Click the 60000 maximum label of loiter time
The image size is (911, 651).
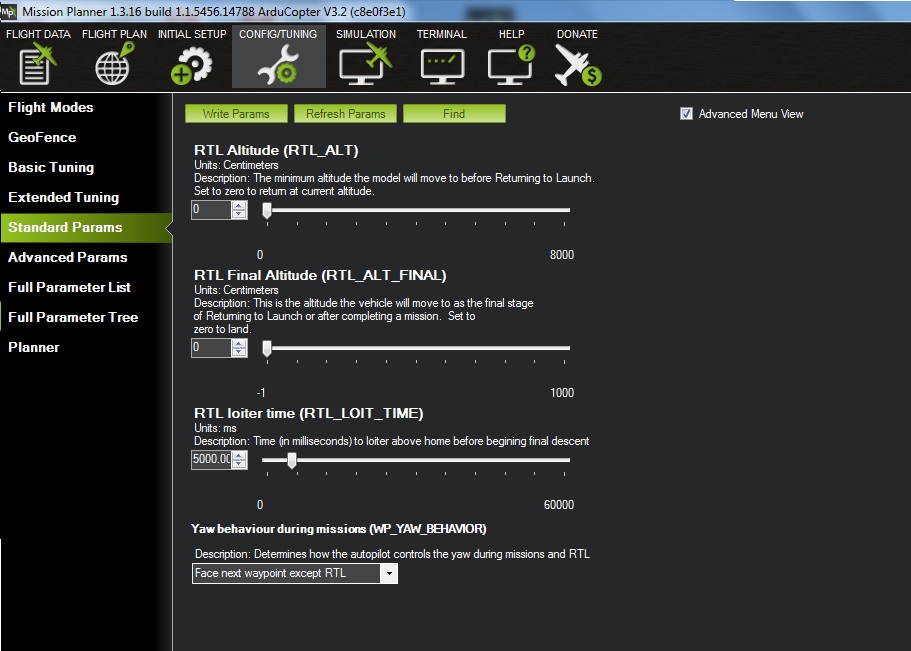(x=559, y=505)
